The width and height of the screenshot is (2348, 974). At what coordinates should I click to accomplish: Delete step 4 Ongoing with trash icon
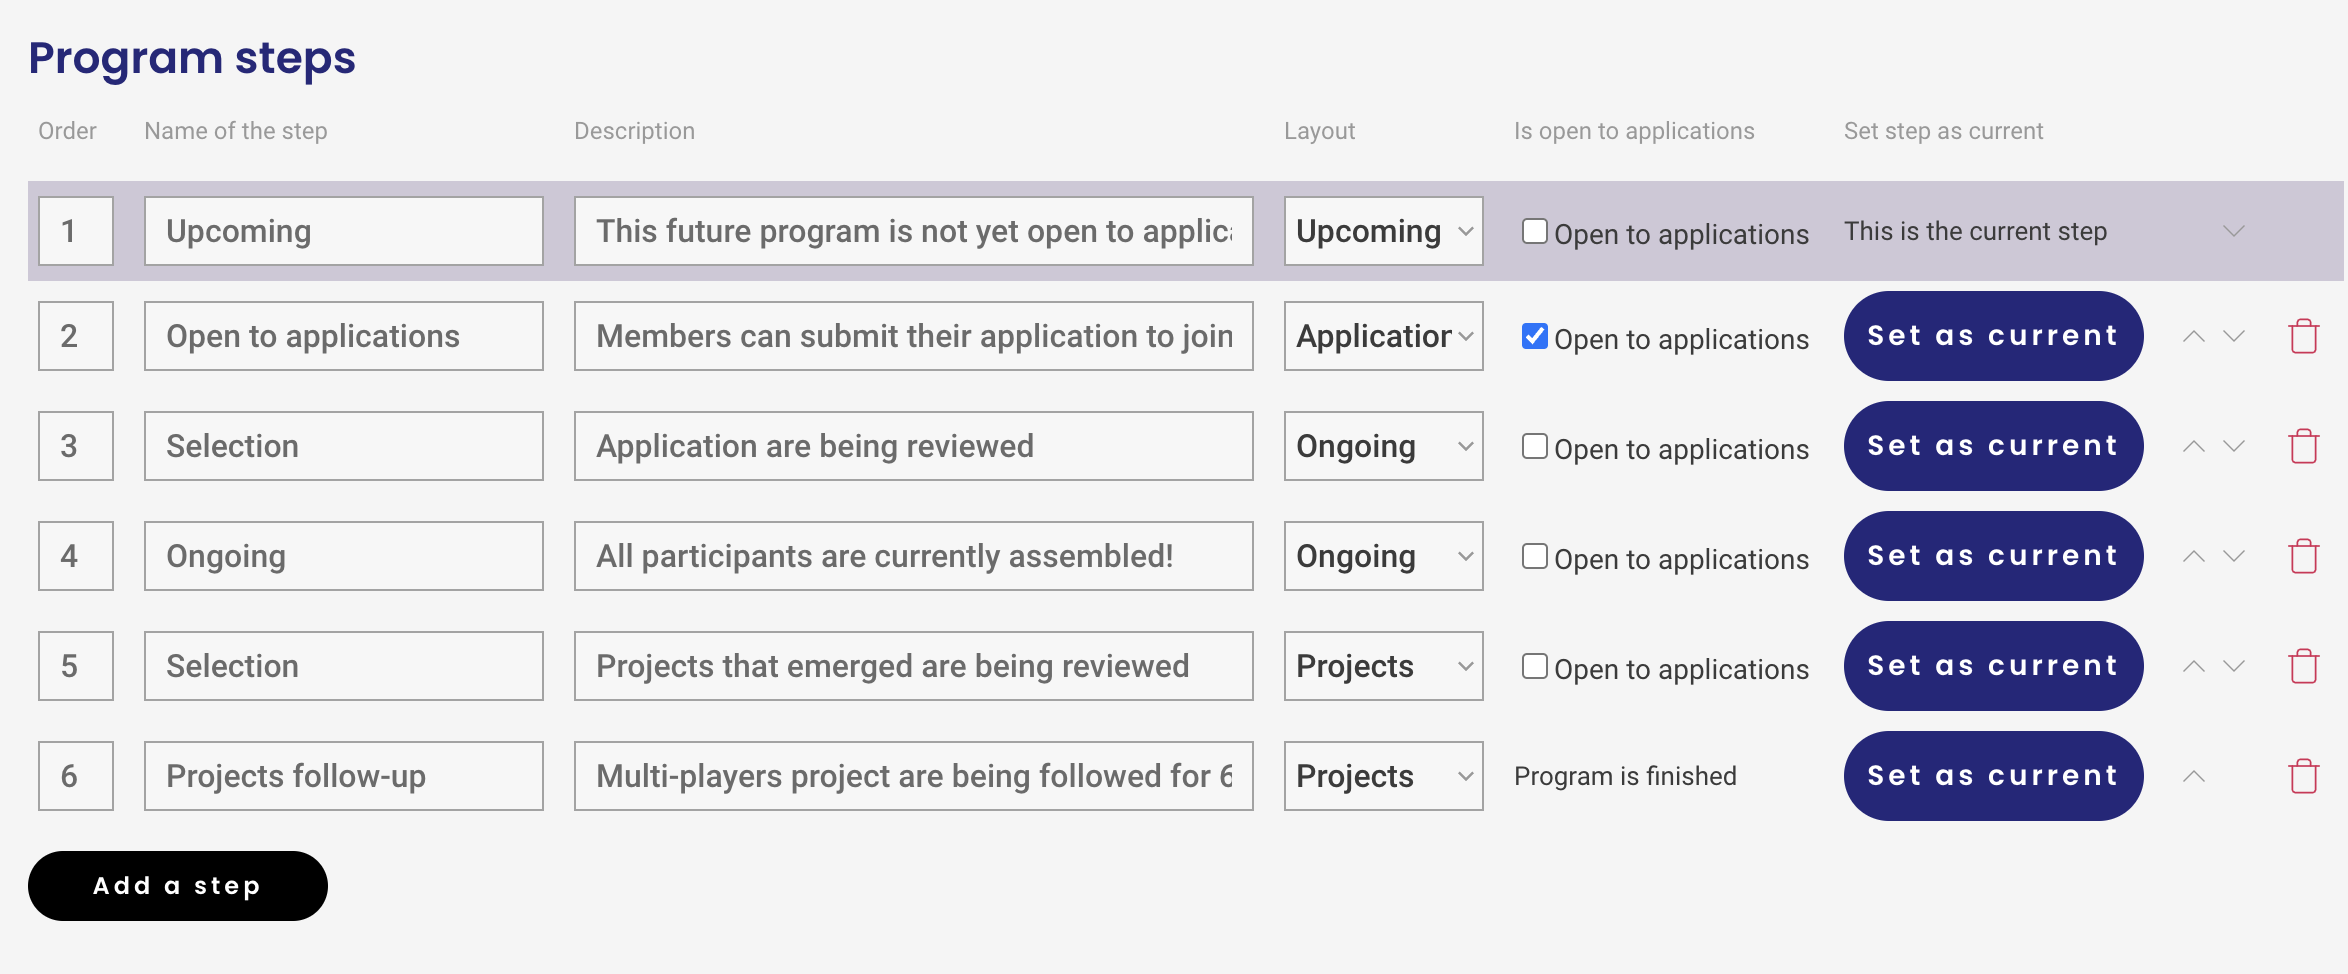(x=2304, y=556)
